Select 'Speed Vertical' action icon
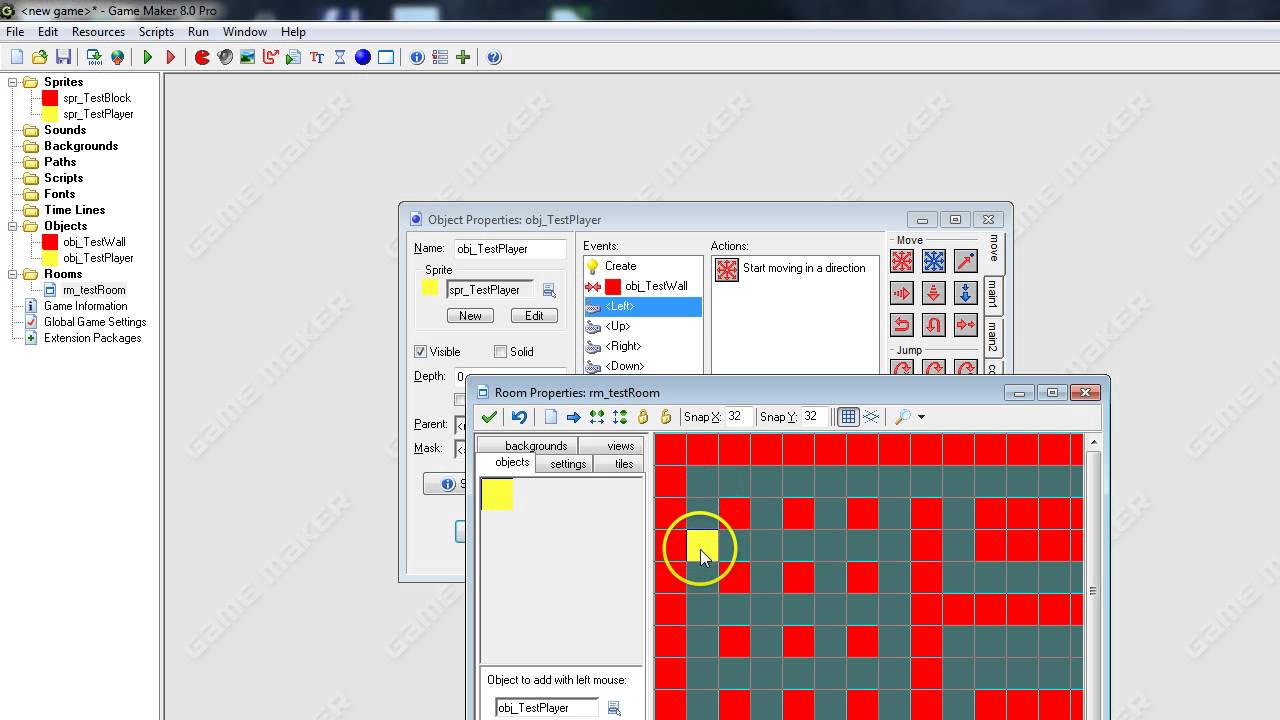 click(934, 293)
